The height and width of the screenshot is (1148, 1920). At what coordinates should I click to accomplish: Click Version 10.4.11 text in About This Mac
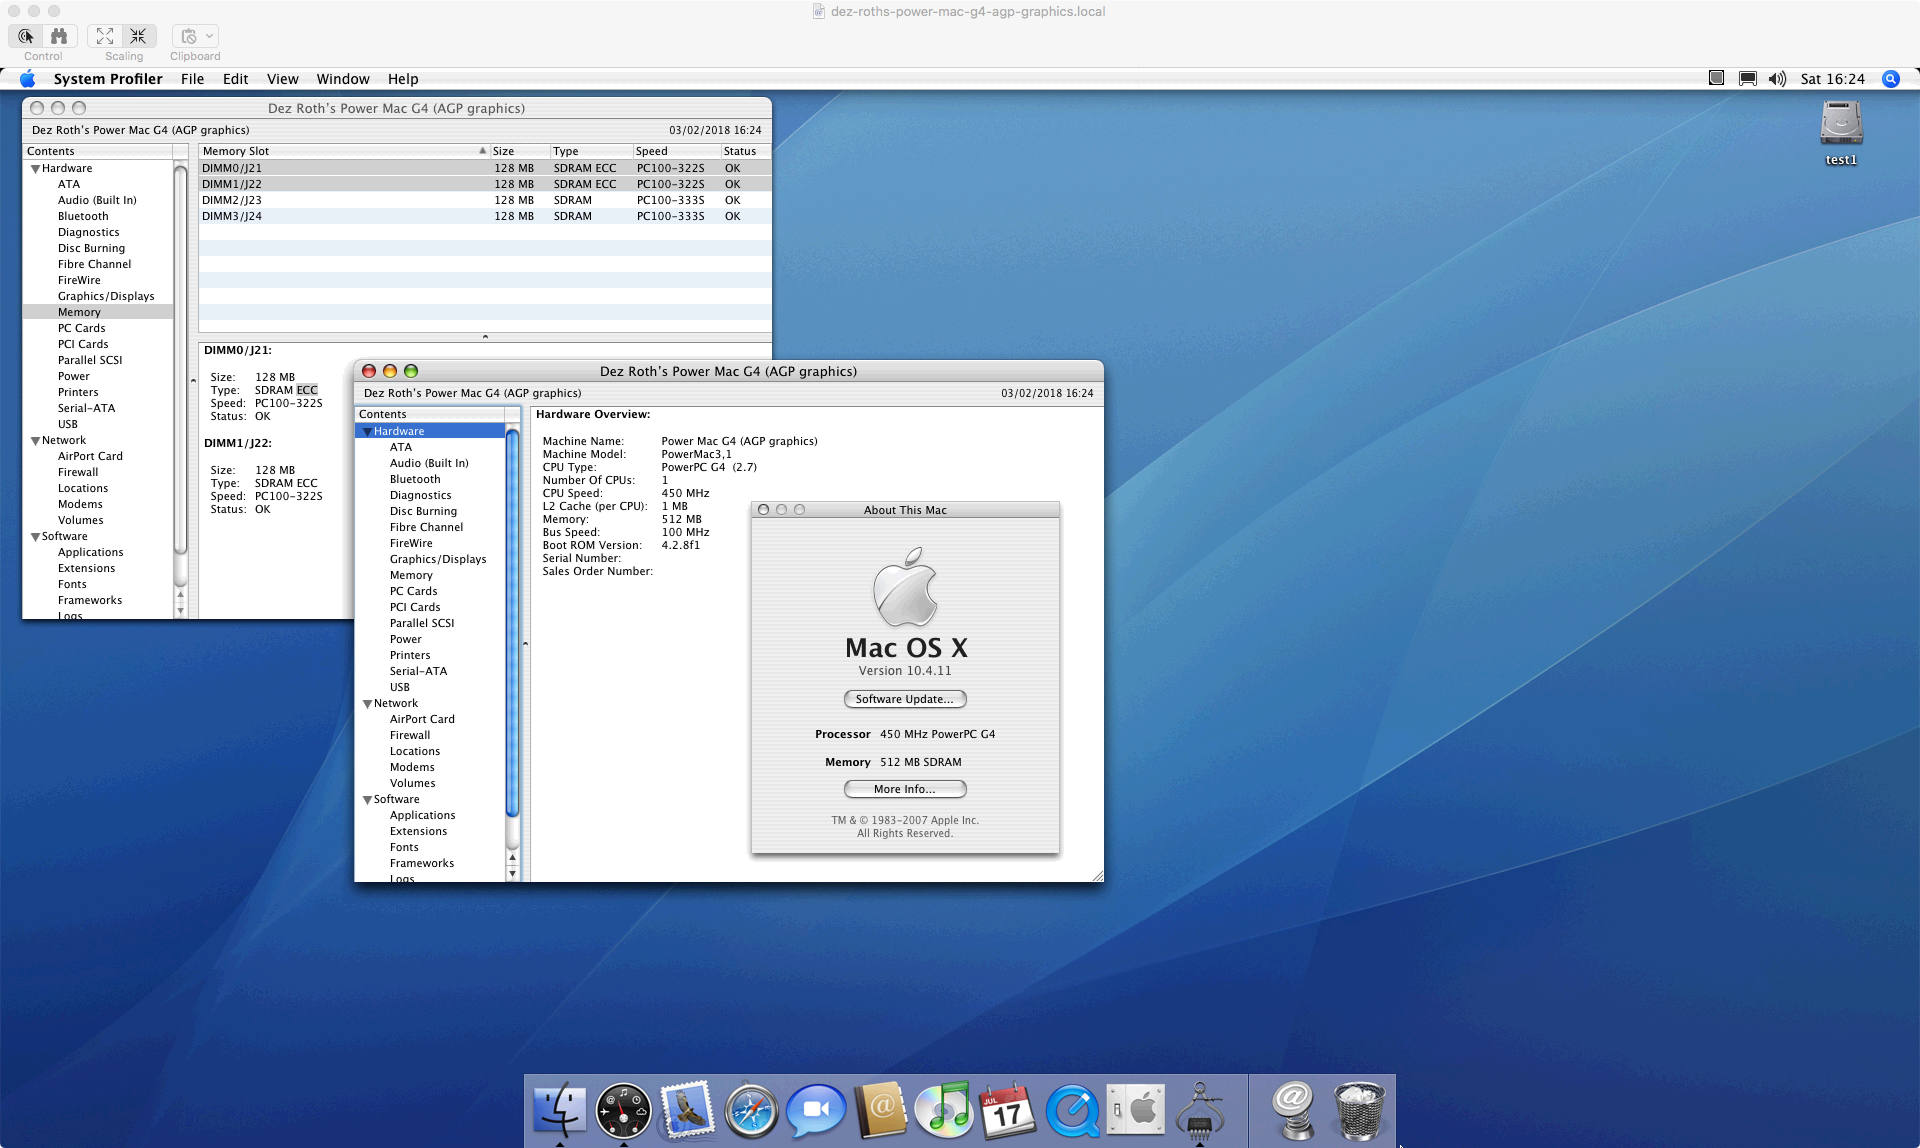[905, 671]
